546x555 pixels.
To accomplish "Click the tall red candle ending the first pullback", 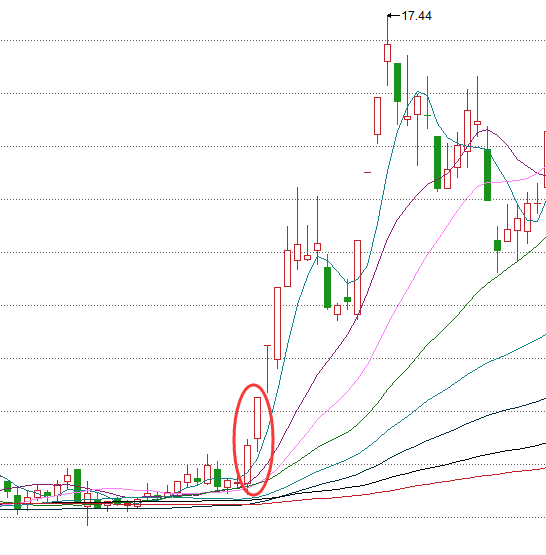I will click(357, 278).
